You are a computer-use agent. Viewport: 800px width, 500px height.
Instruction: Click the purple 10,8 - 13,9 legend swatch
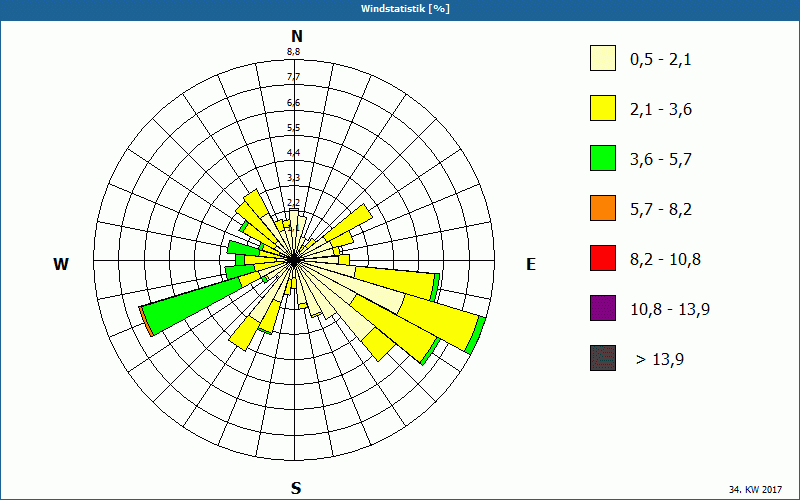(603, 308)
